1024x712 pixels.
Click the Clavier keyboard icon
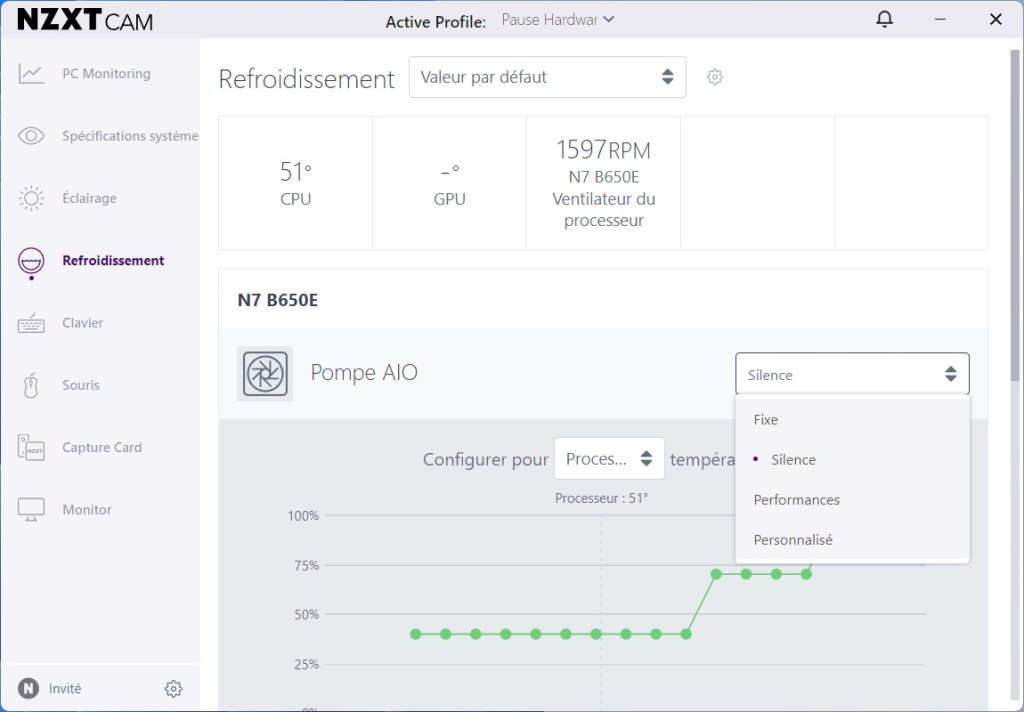tap(31, 323)
